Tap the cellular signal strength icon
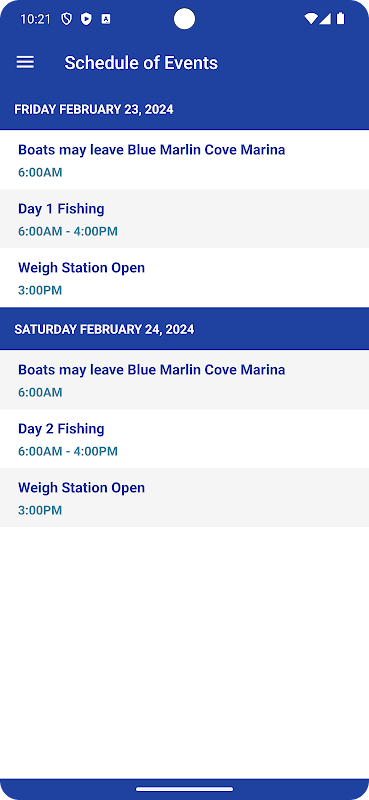The image size is (369, 800). tap(325, 19)
